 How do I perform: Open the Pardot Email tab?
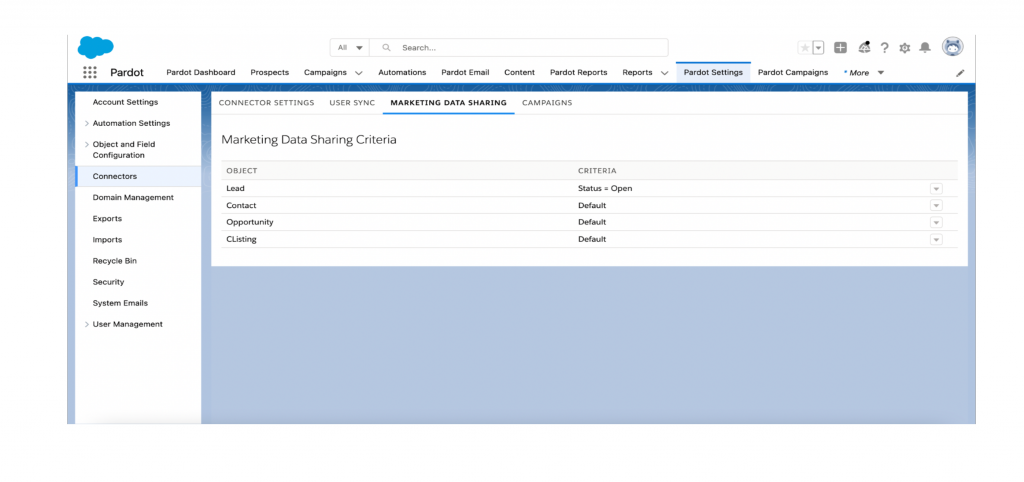pos(465,72)
